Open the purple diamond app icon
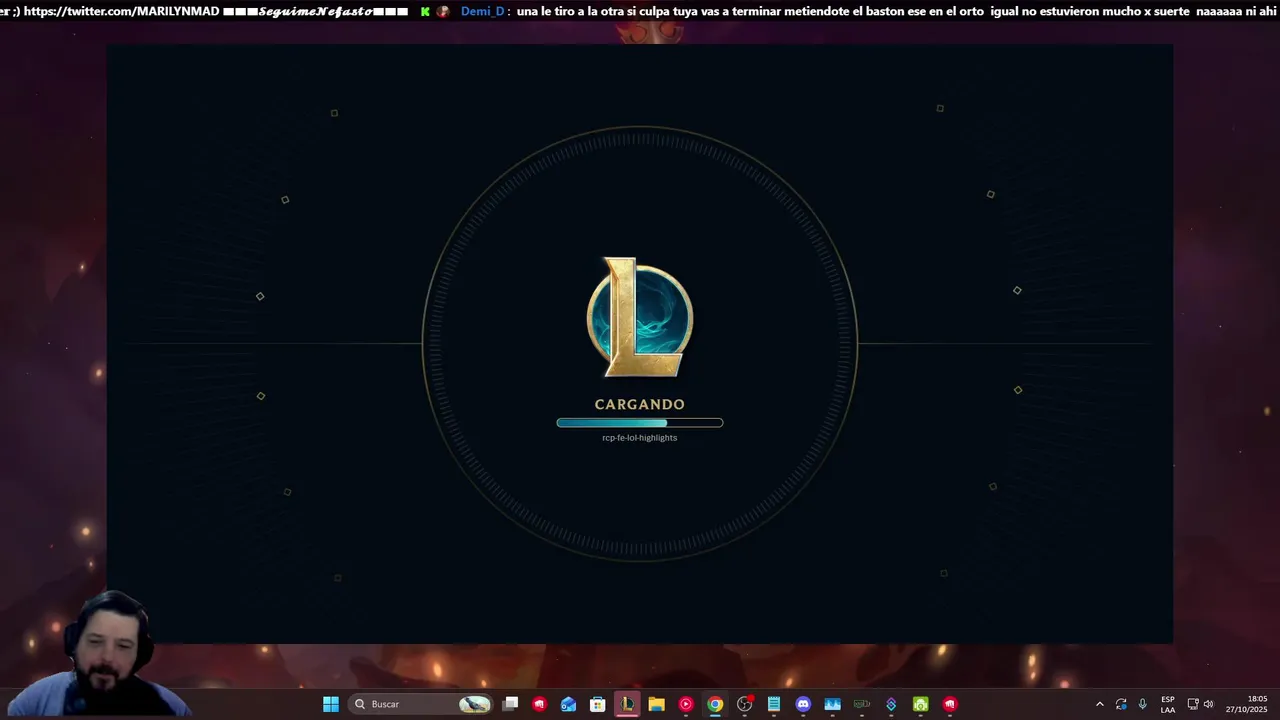The image size is (1280, 720). [x=891, y=704]
